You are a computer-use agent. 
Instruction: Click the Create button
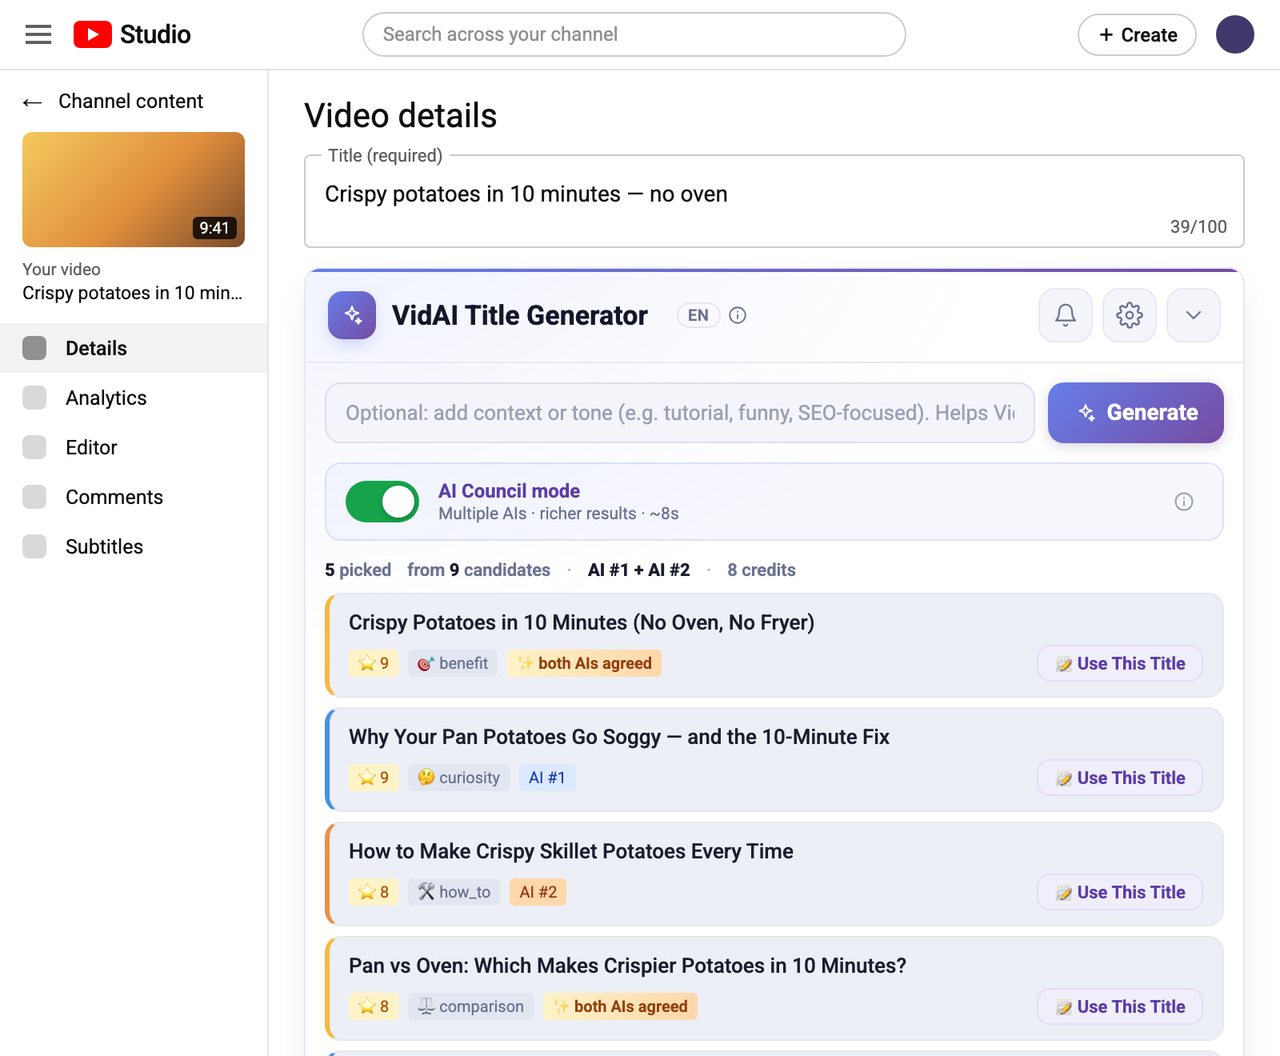pos(1137,35)
